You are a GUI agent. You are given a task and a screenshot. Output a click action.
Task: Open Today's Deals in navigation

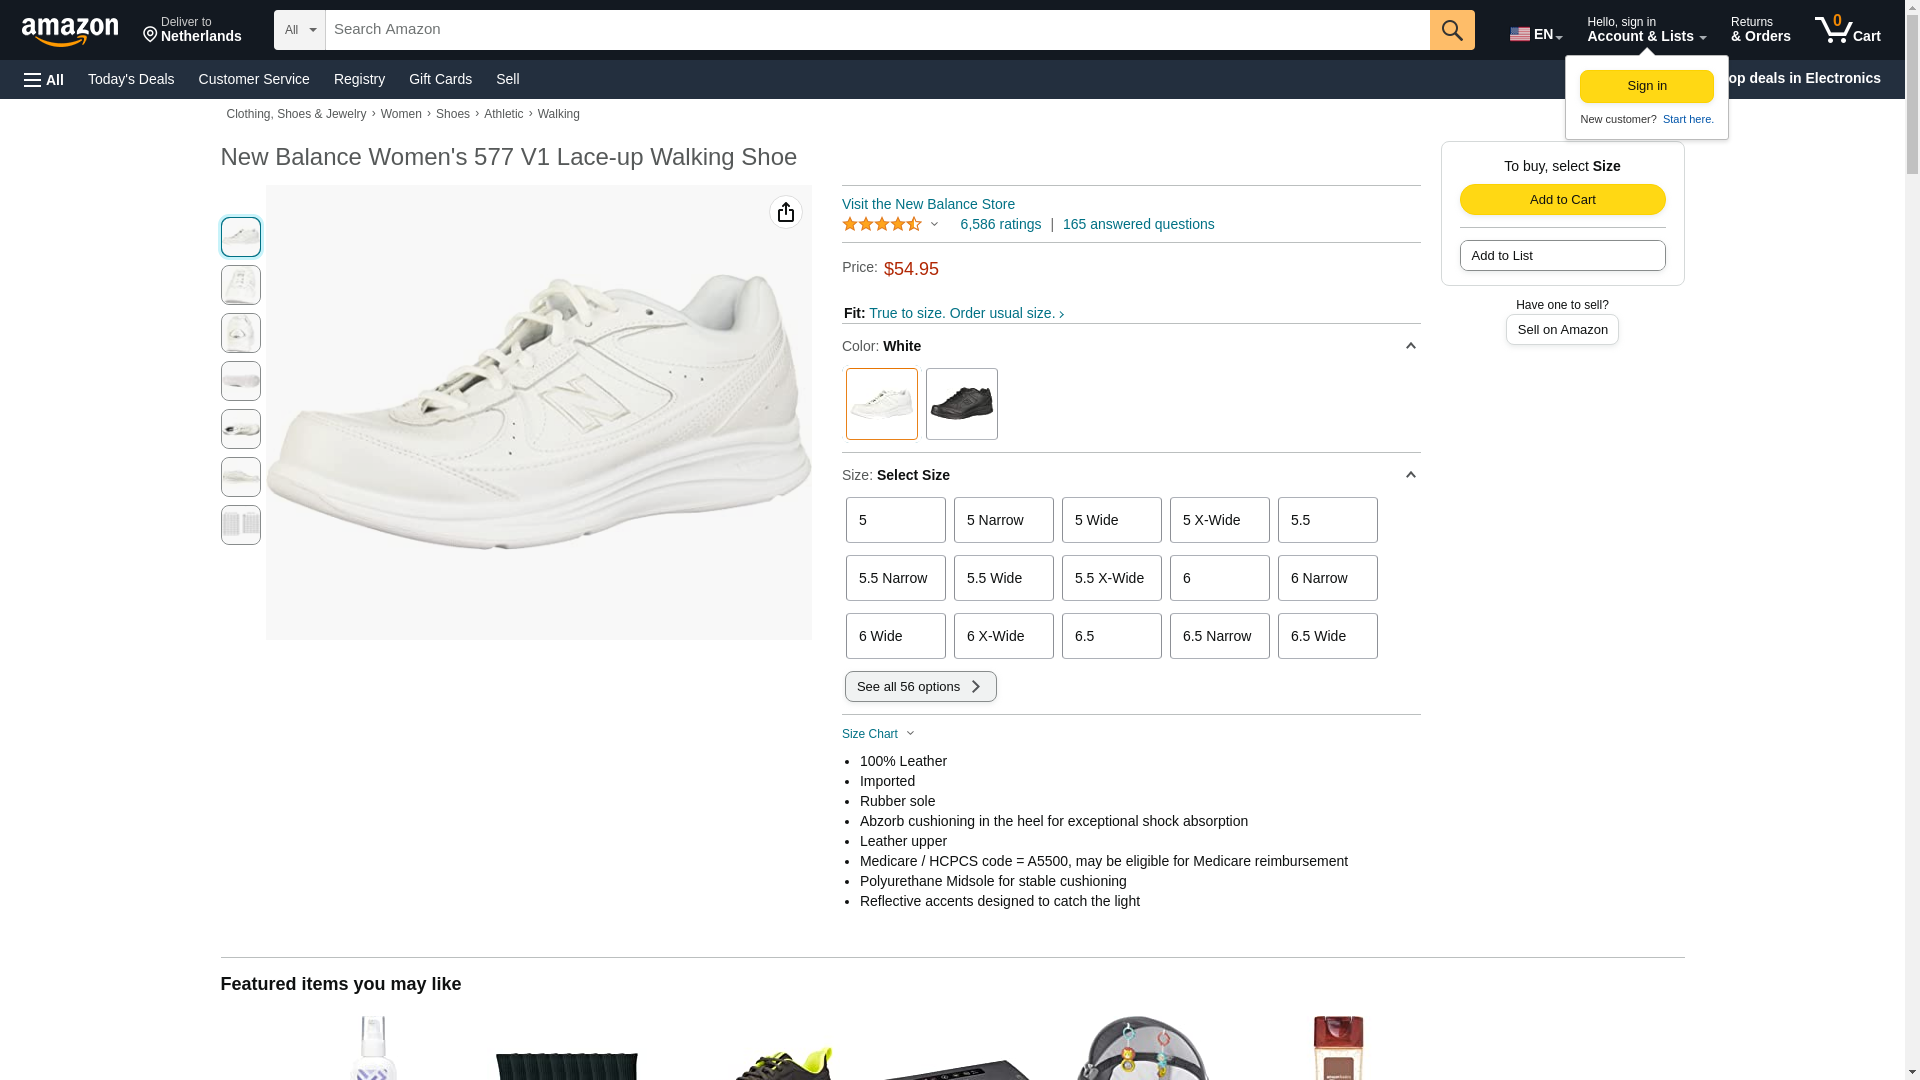tap(131, 79)
